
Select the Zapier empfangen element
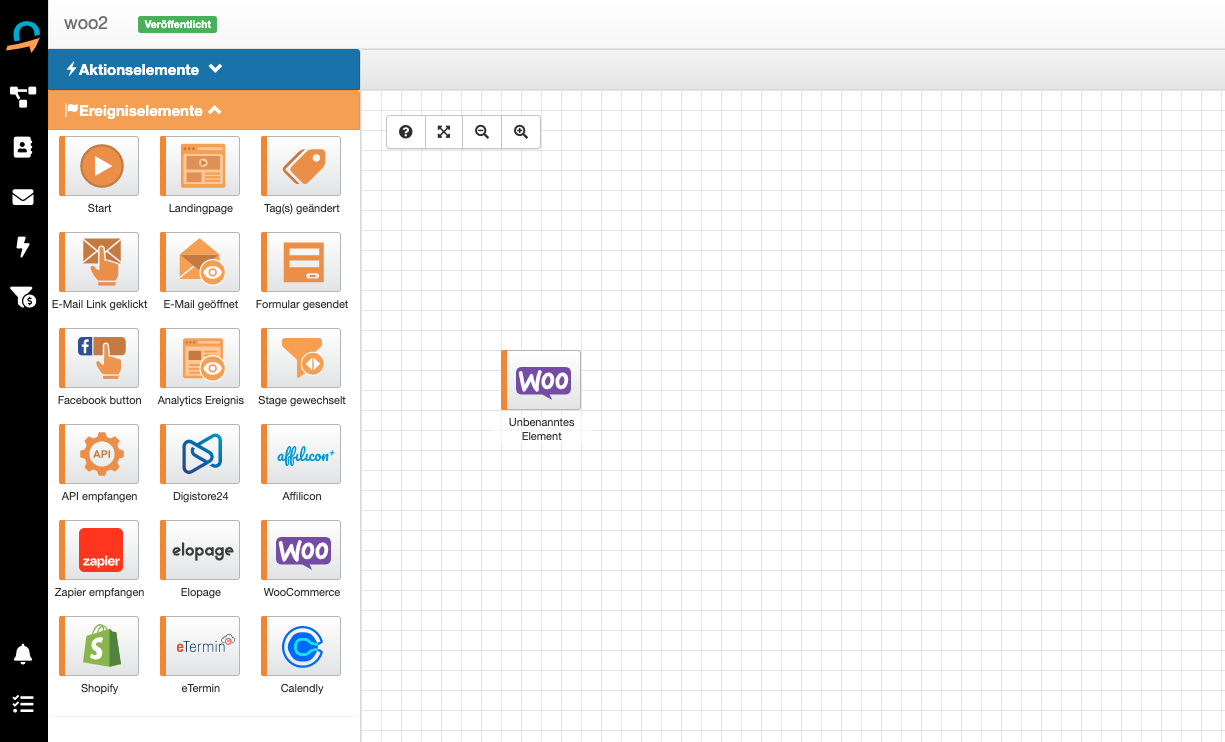100,550
